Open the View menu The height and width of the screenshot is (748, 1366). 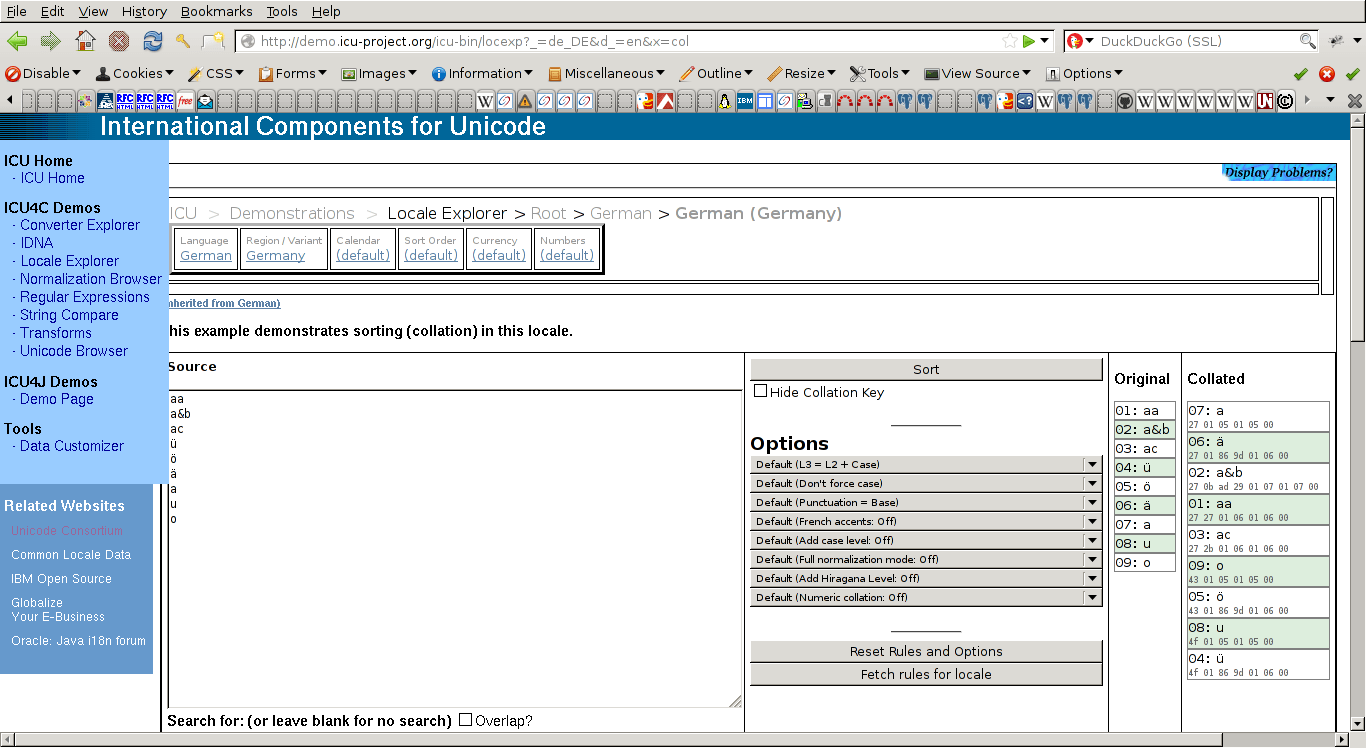tap(93, 11)
